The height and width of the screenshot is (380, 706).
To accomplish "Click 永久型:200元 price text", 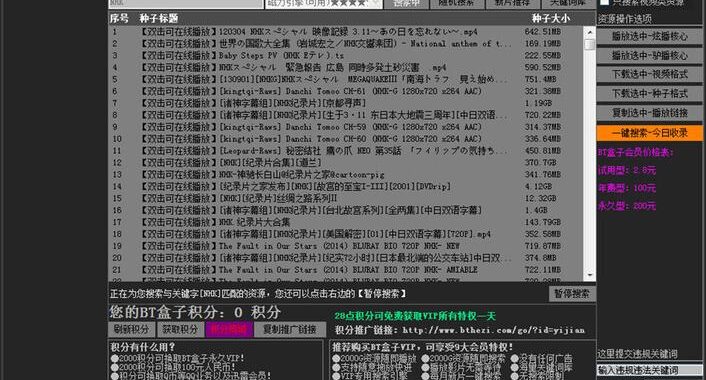I will pyautogui.click(x=627, y=206).
